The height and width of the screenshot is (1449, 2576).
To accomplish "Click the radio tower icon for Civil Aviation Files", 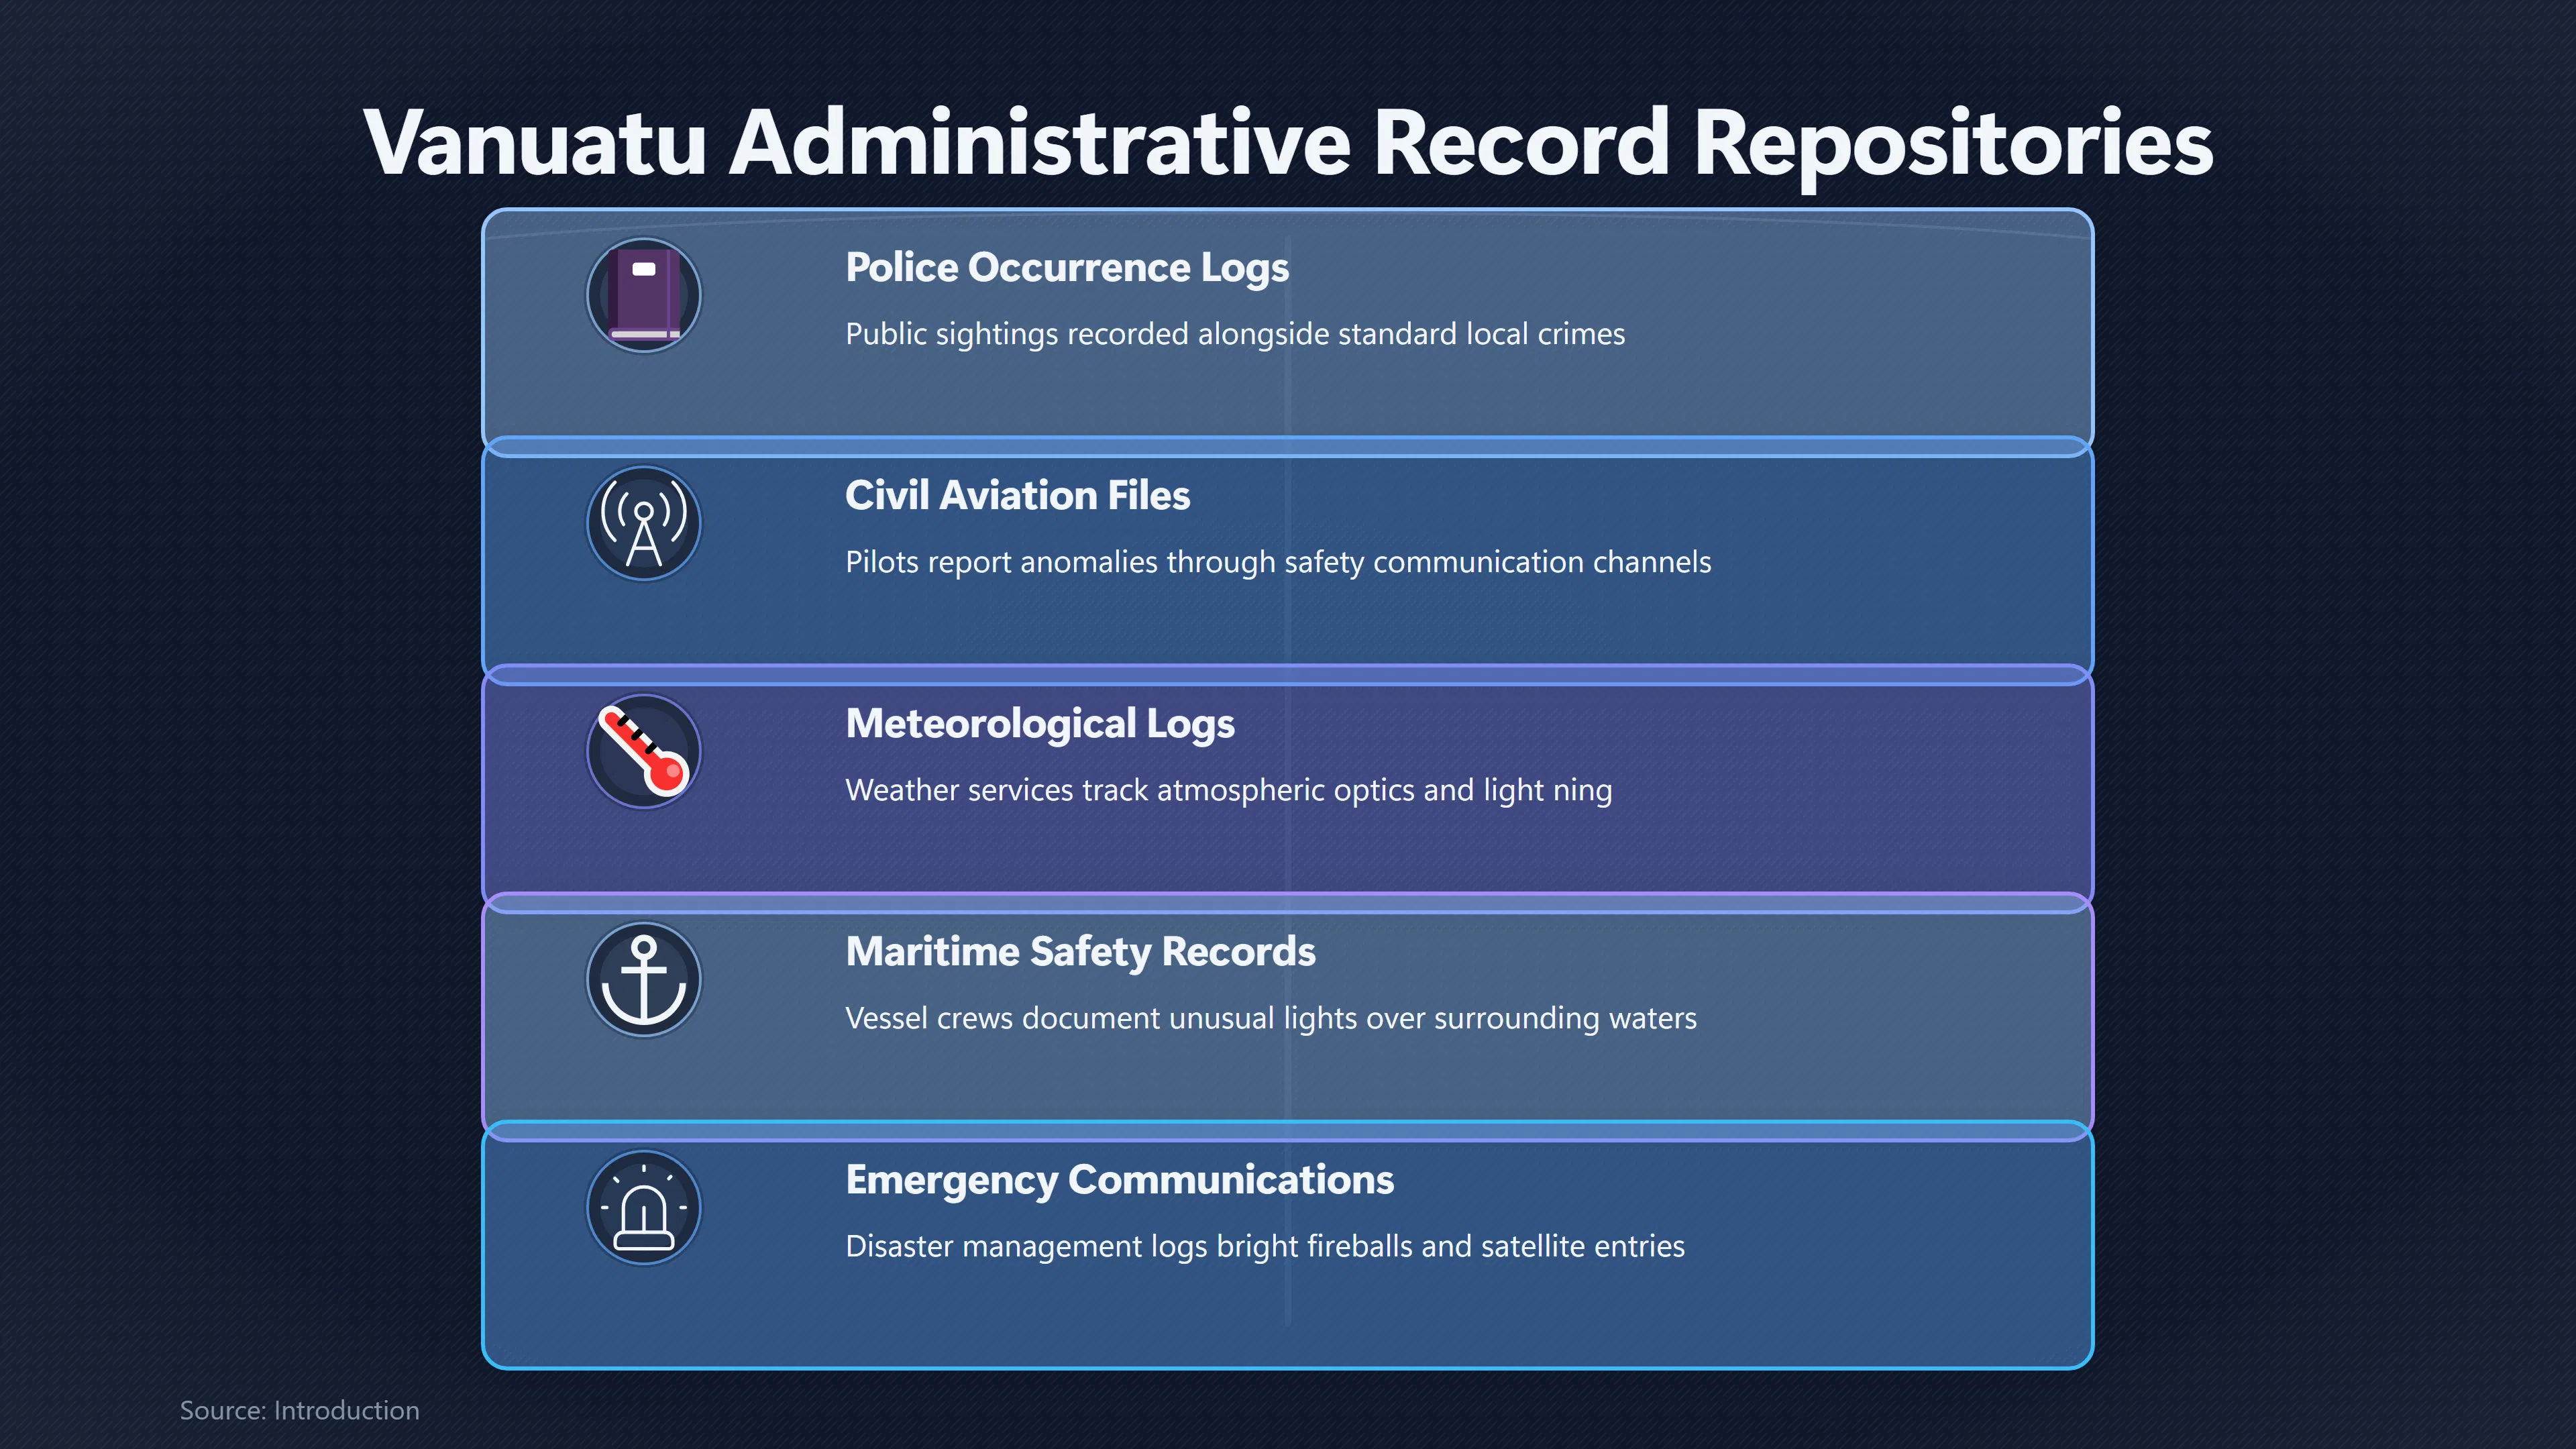I will (644, 523).
